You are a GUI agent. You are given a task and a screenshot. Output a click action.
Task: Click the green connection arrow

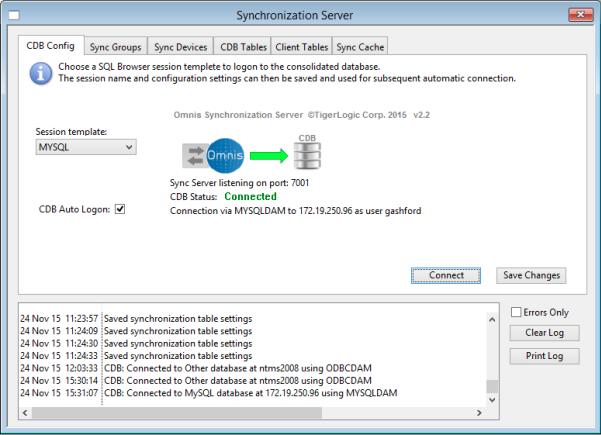pyautogui.click(x=269, y=156)
